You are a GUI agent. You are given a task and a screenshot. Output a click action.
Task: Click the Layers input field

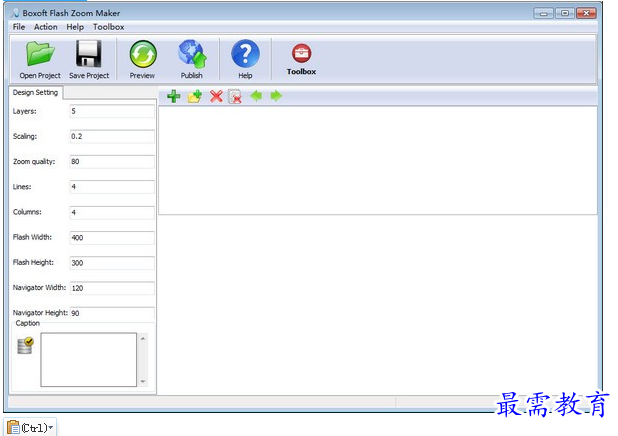(x=112, y=111)
